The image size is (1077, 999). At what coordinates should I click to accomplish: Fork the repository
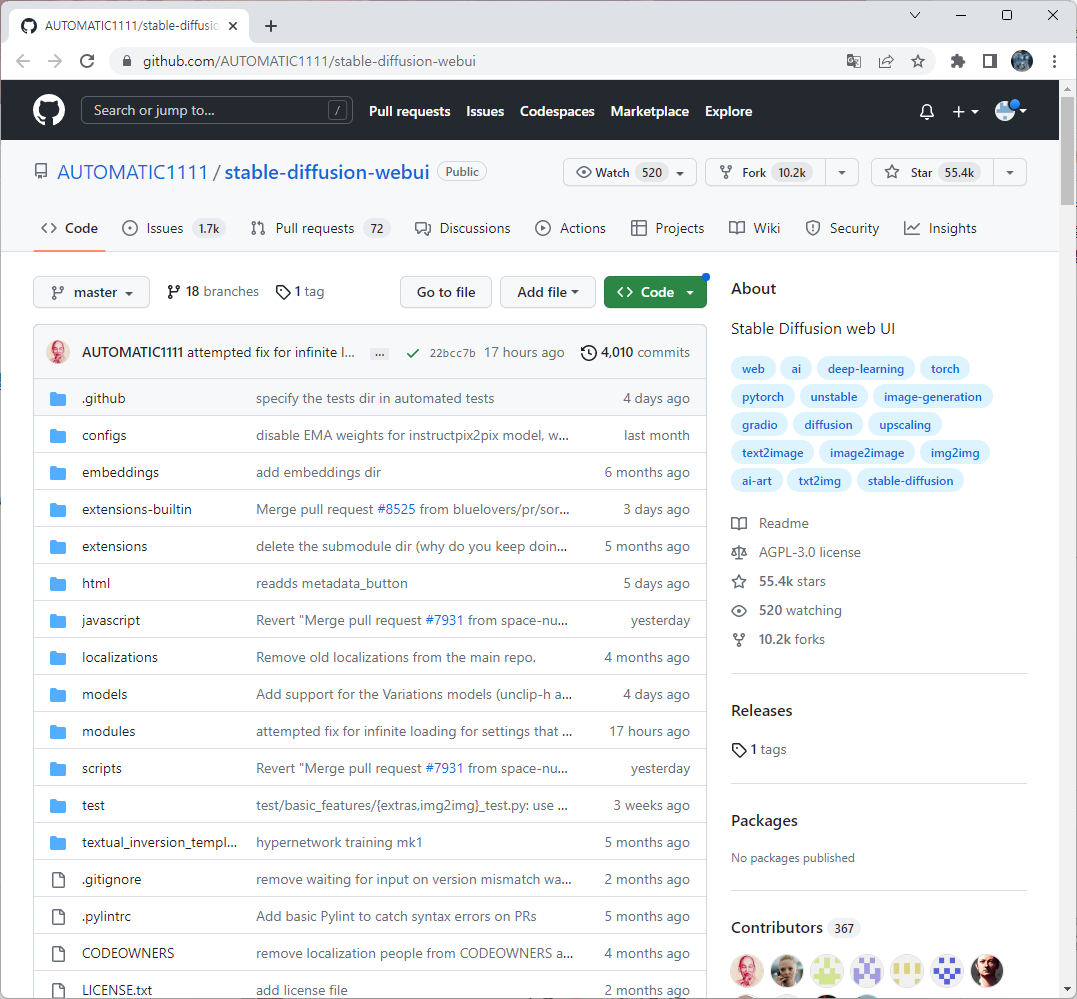coord(765,172)
